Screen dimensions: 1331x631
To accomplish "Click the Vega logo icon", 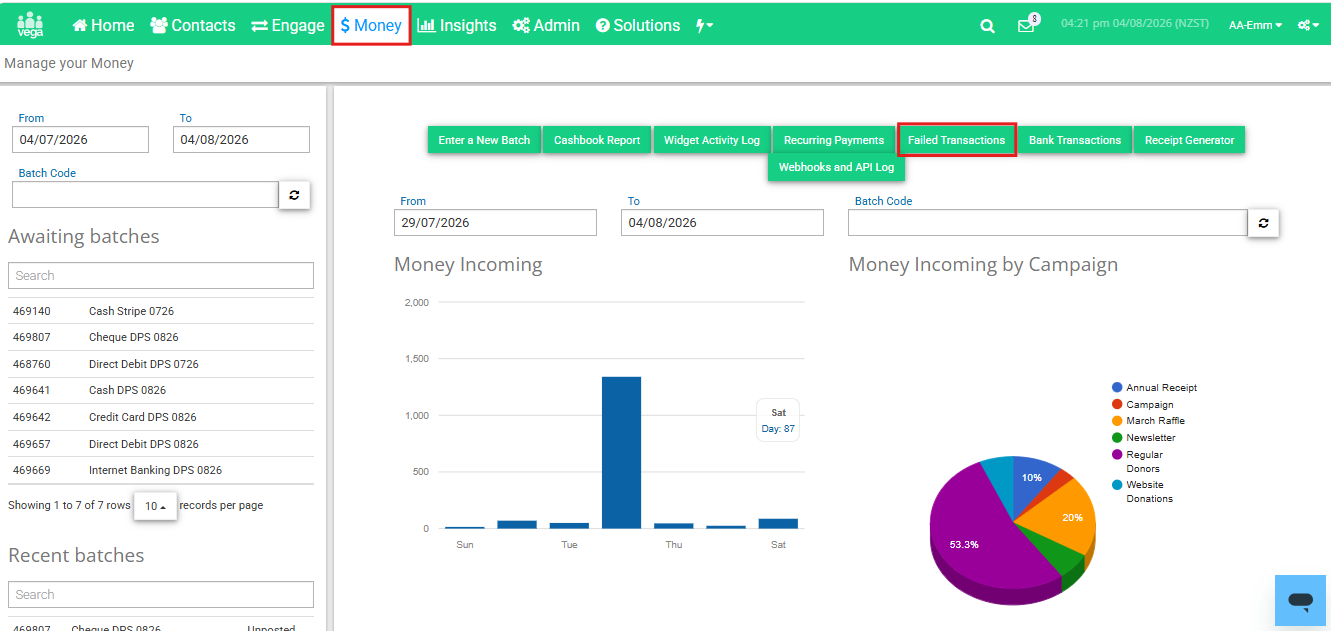I will tap(30, 25).
